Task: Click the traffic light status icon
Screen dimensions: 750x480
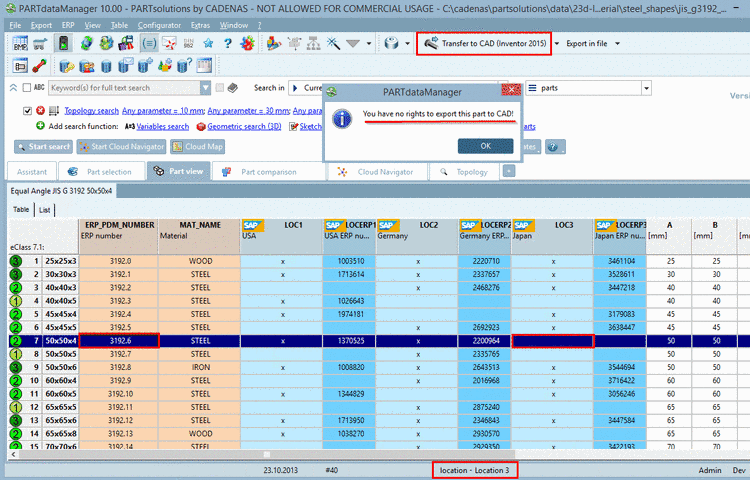Action: pyautogui.click(x=63, y=44)
